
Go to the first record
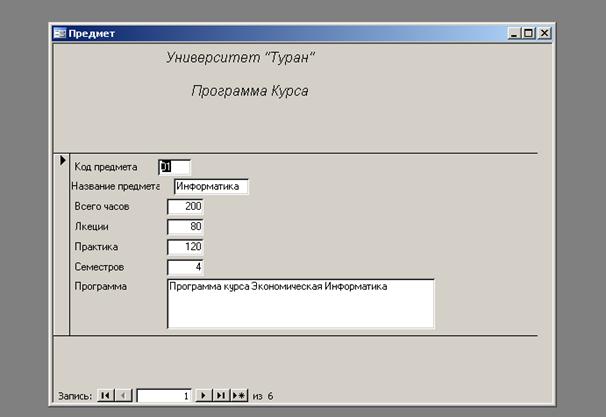tap(106, 395)
